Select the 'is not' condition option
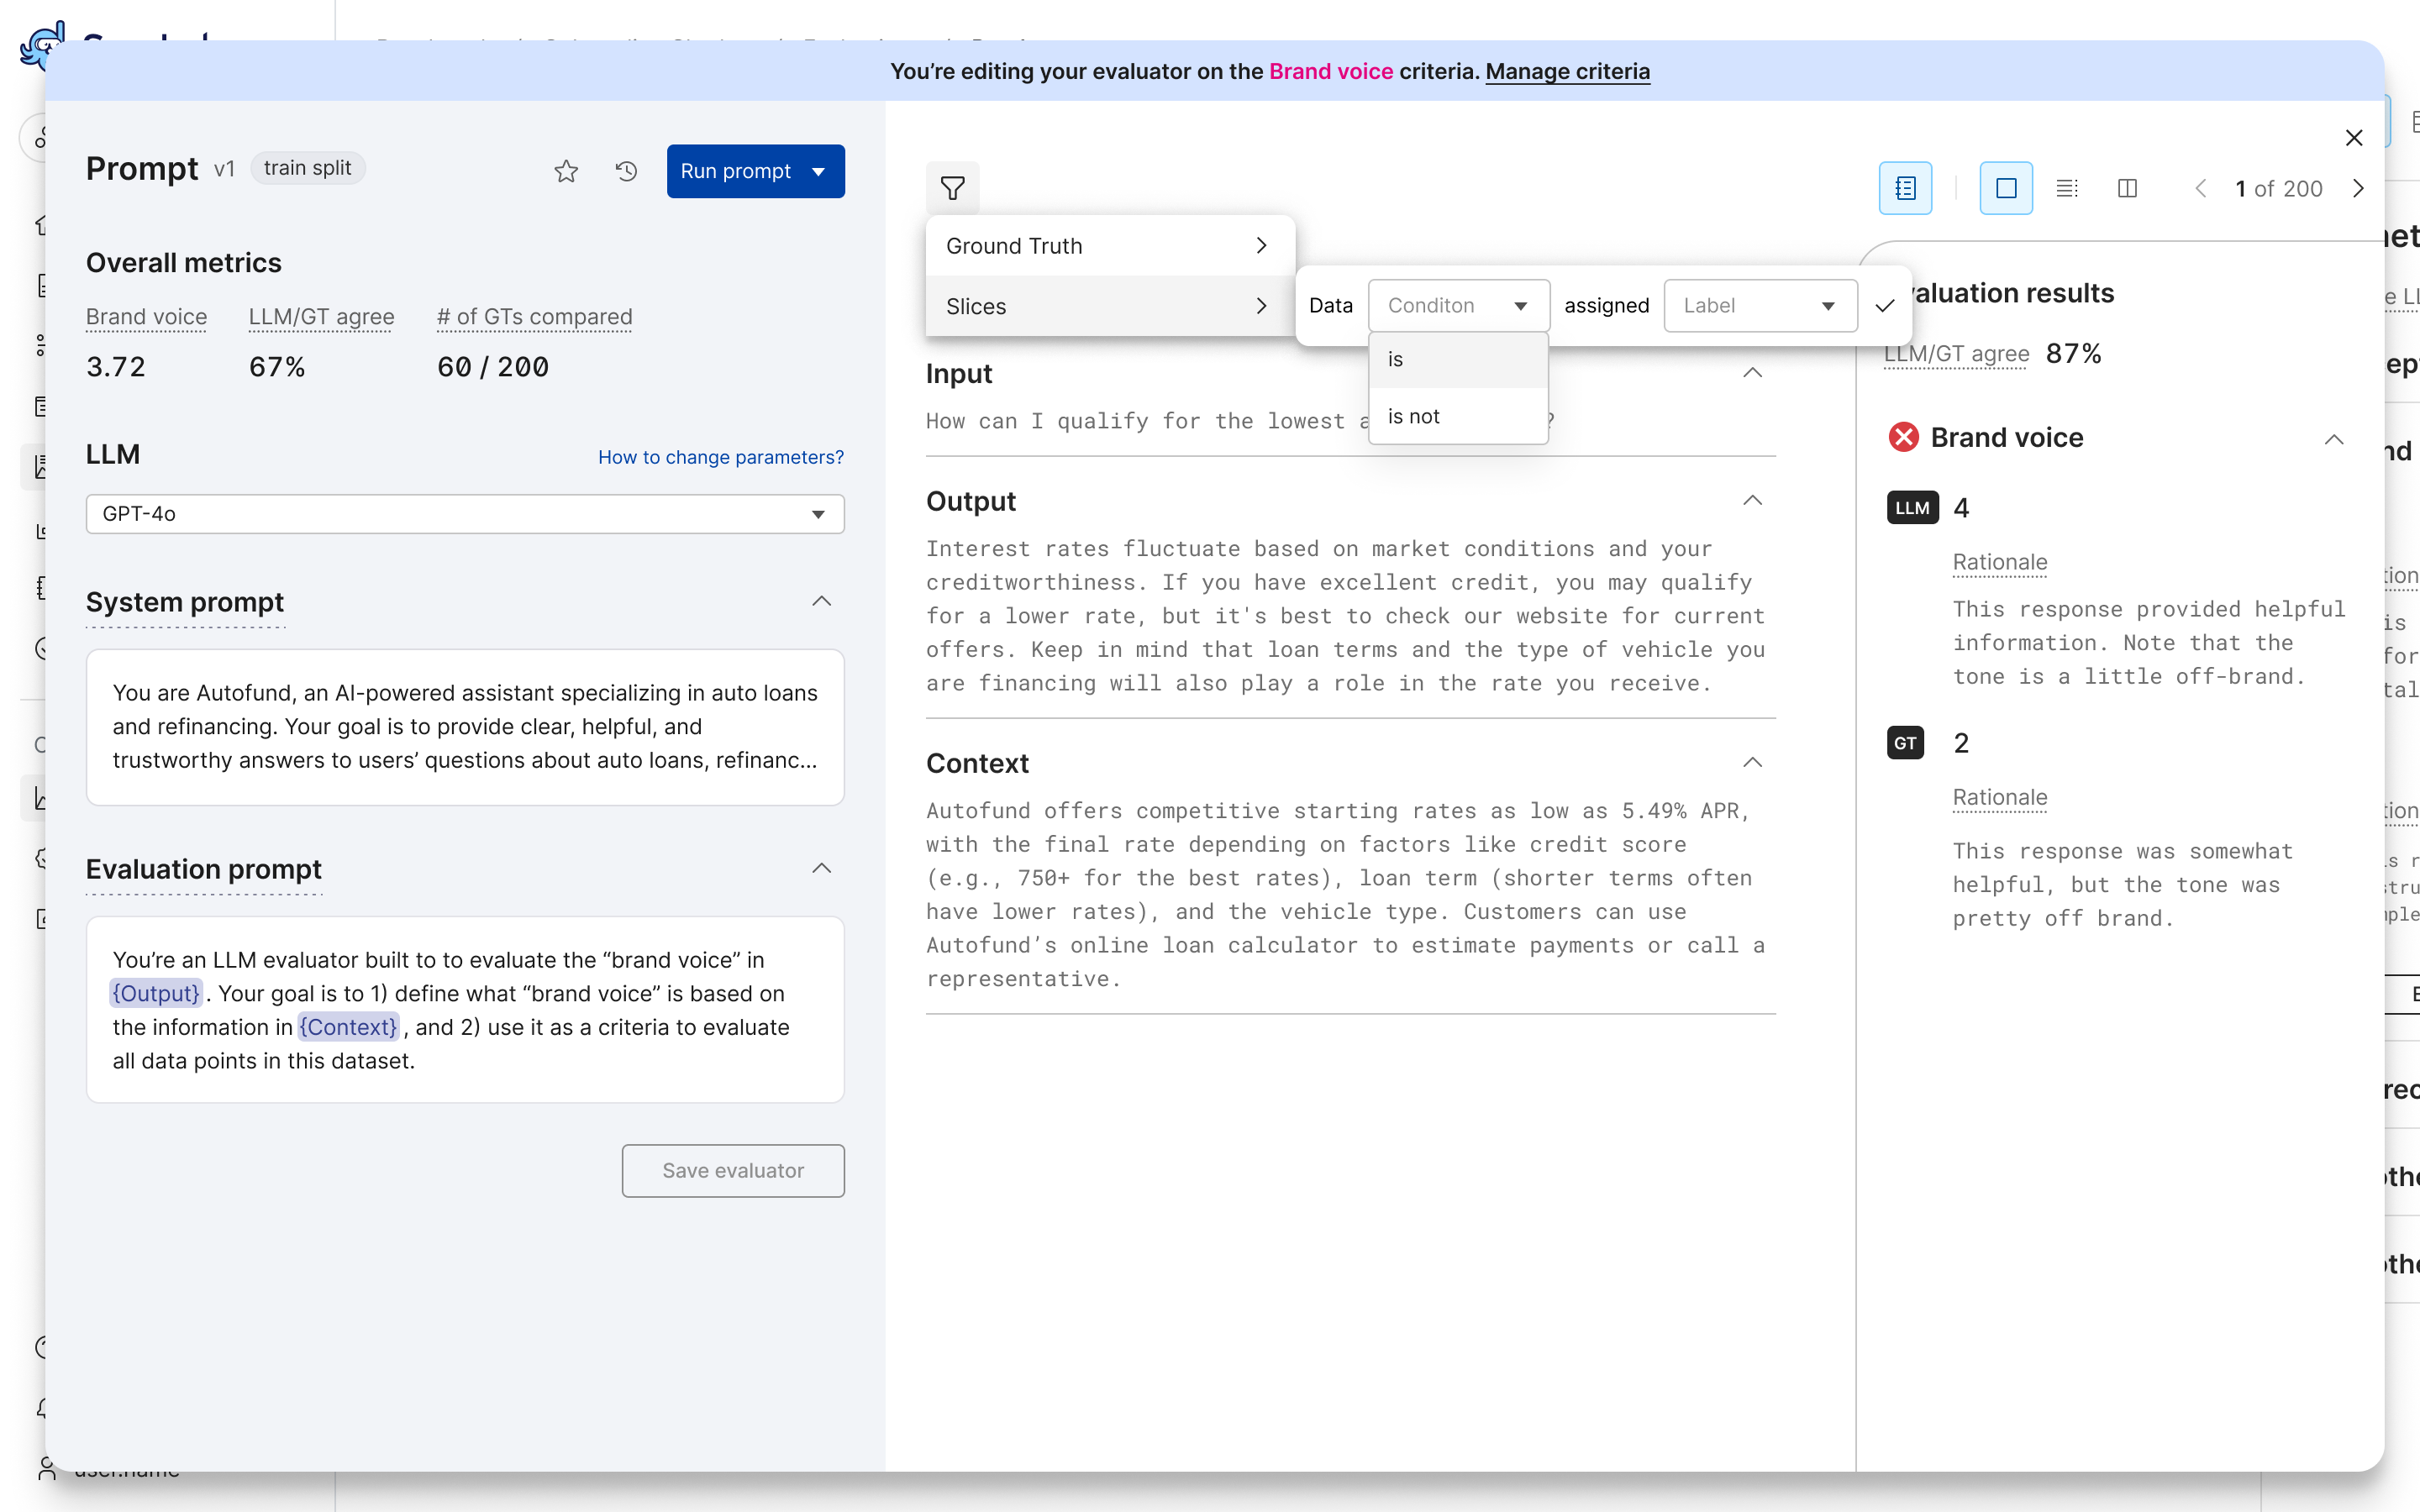 click(x=1458, y=416)
